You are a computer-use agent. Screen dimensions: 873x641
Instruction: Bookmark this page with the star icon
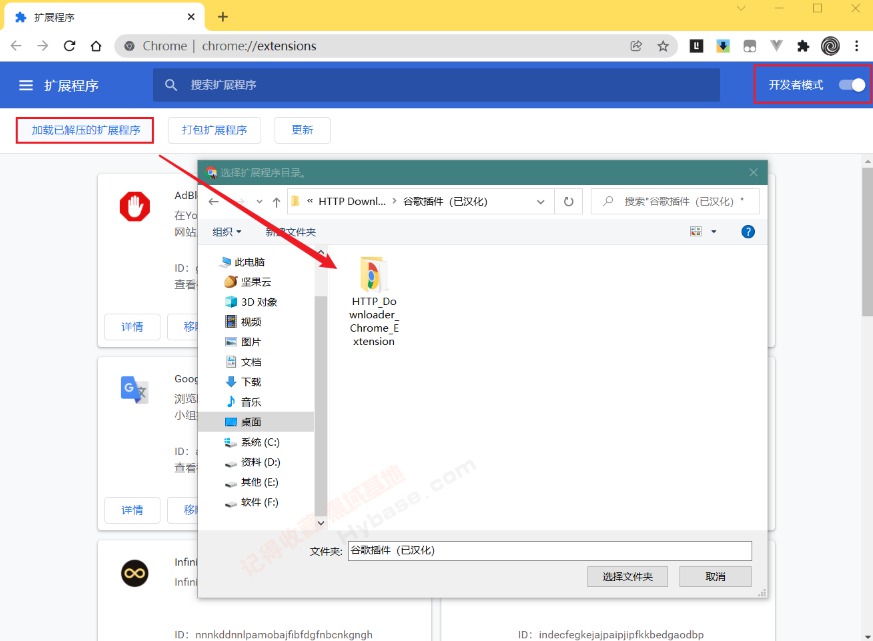tap(663, 46)
